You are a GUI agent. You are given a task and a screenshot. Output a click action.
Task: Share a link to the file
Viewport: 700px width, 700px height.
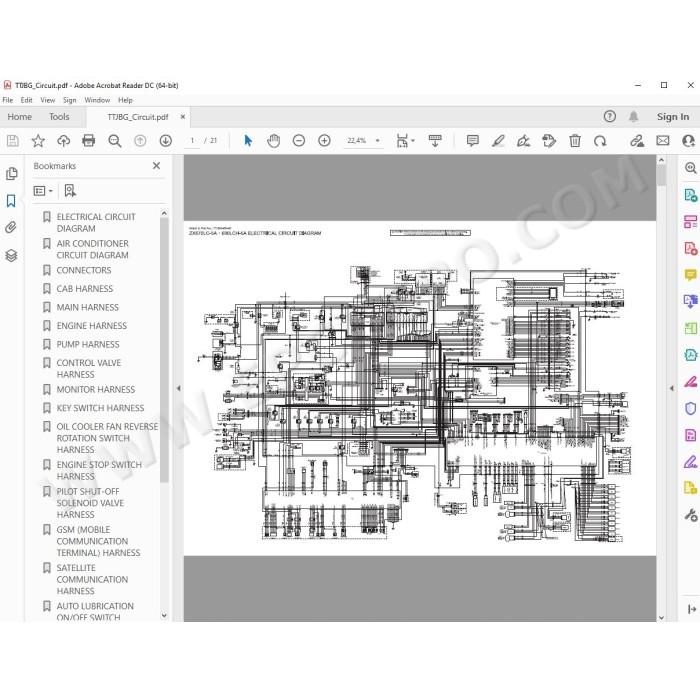point(637,141)
